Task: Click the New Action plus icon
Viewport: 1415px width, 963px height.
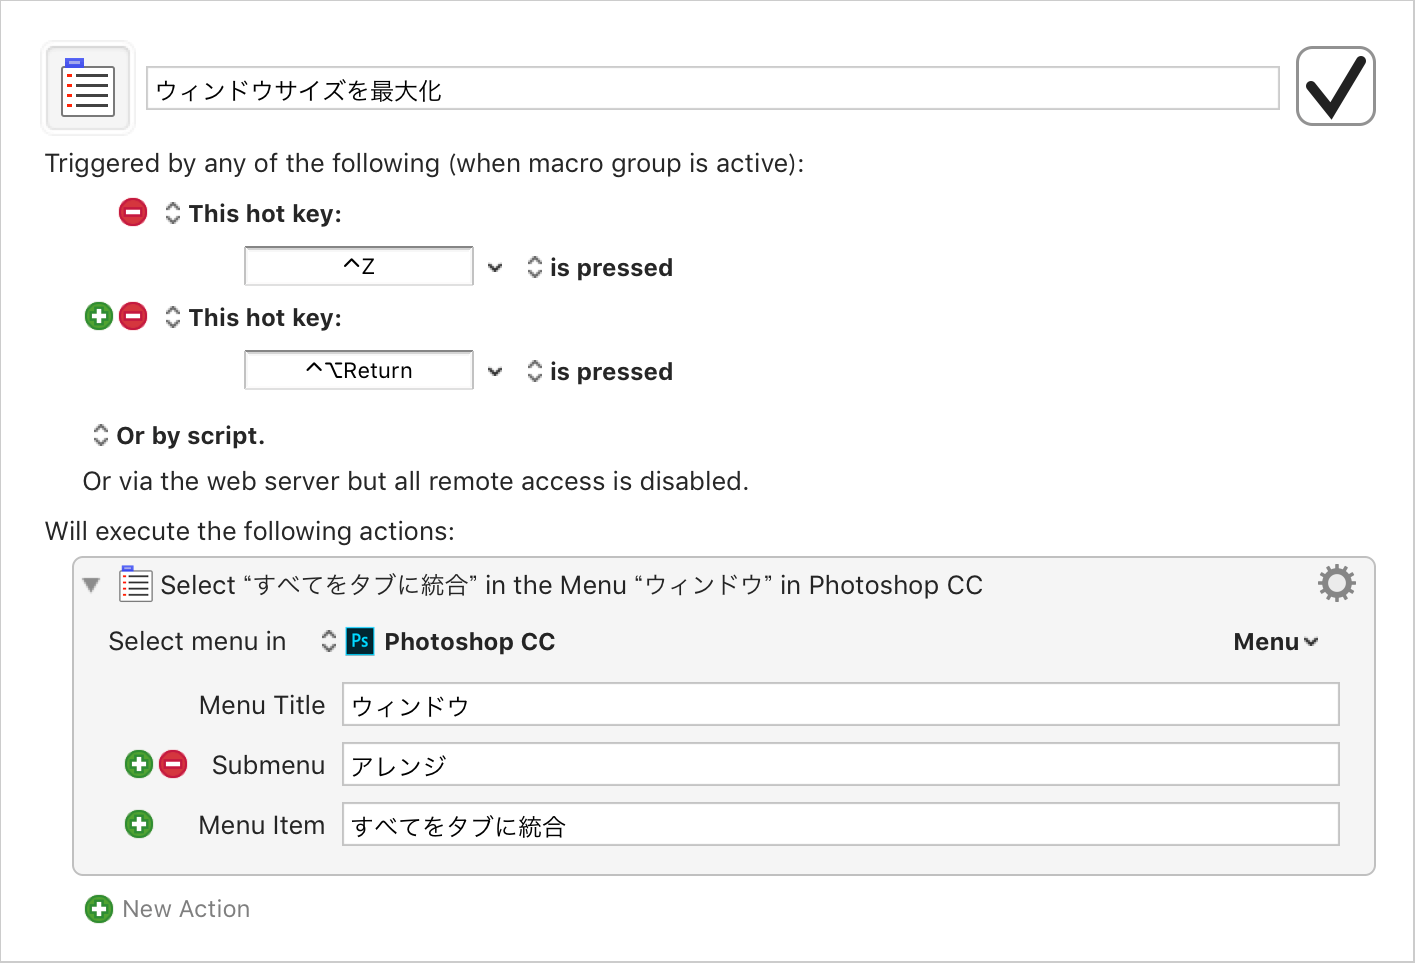Action: click(x=99, y=909)
